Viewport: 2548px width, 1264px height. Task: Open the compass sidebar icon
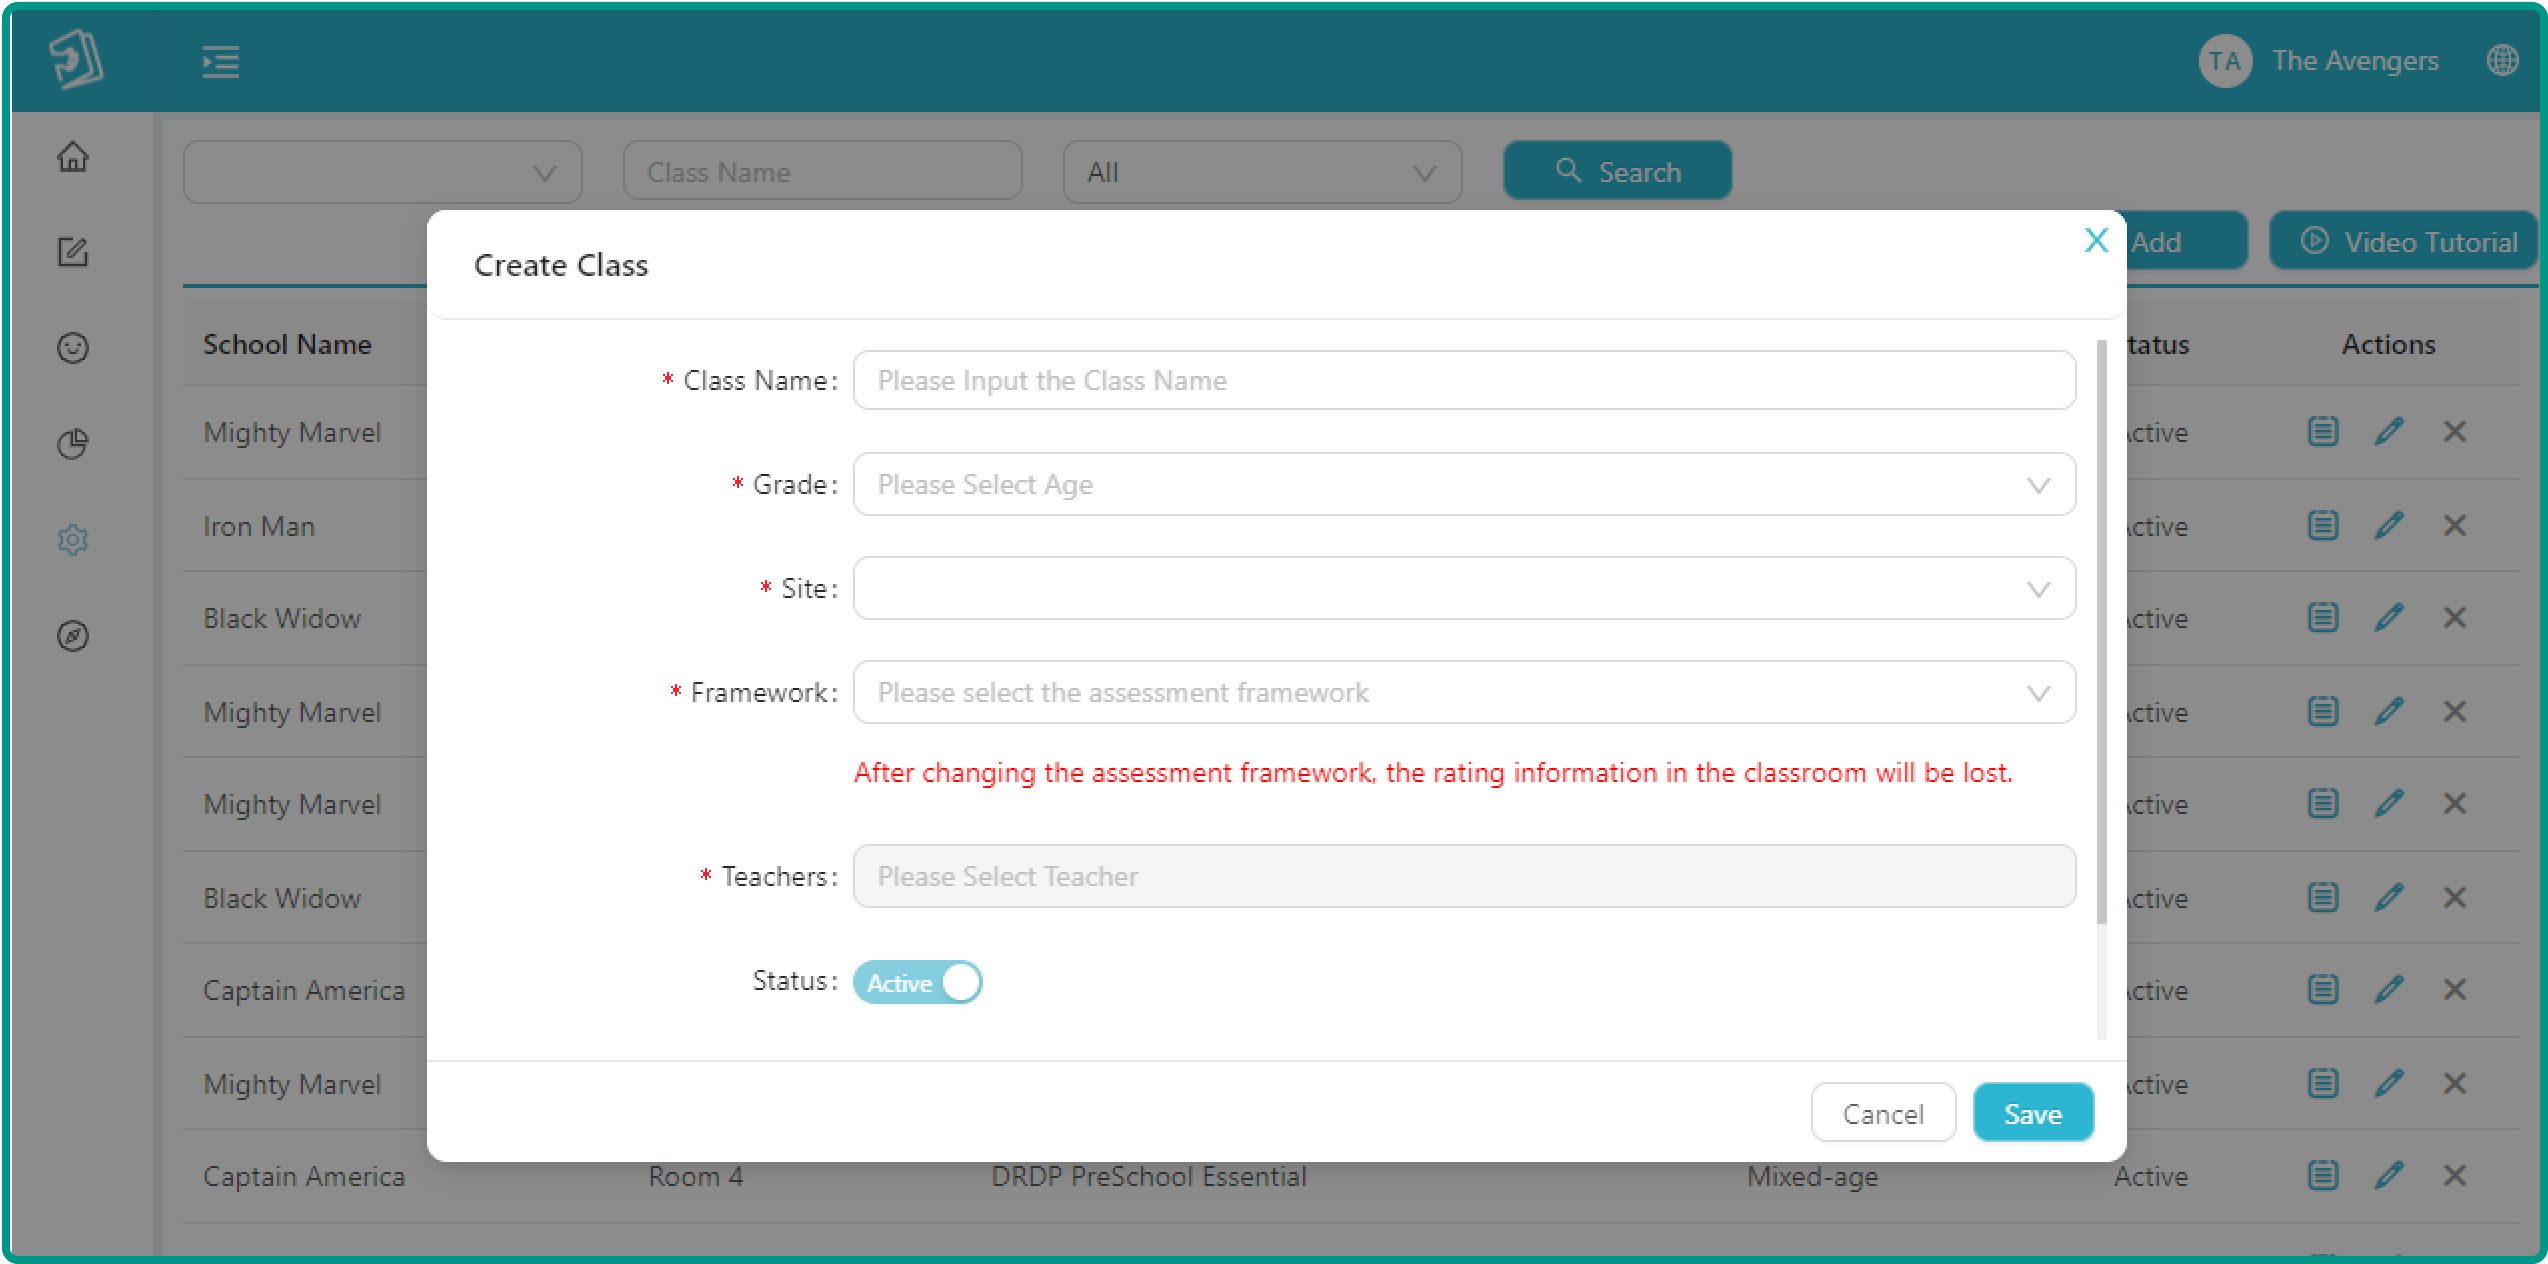[x=73, y=636]
